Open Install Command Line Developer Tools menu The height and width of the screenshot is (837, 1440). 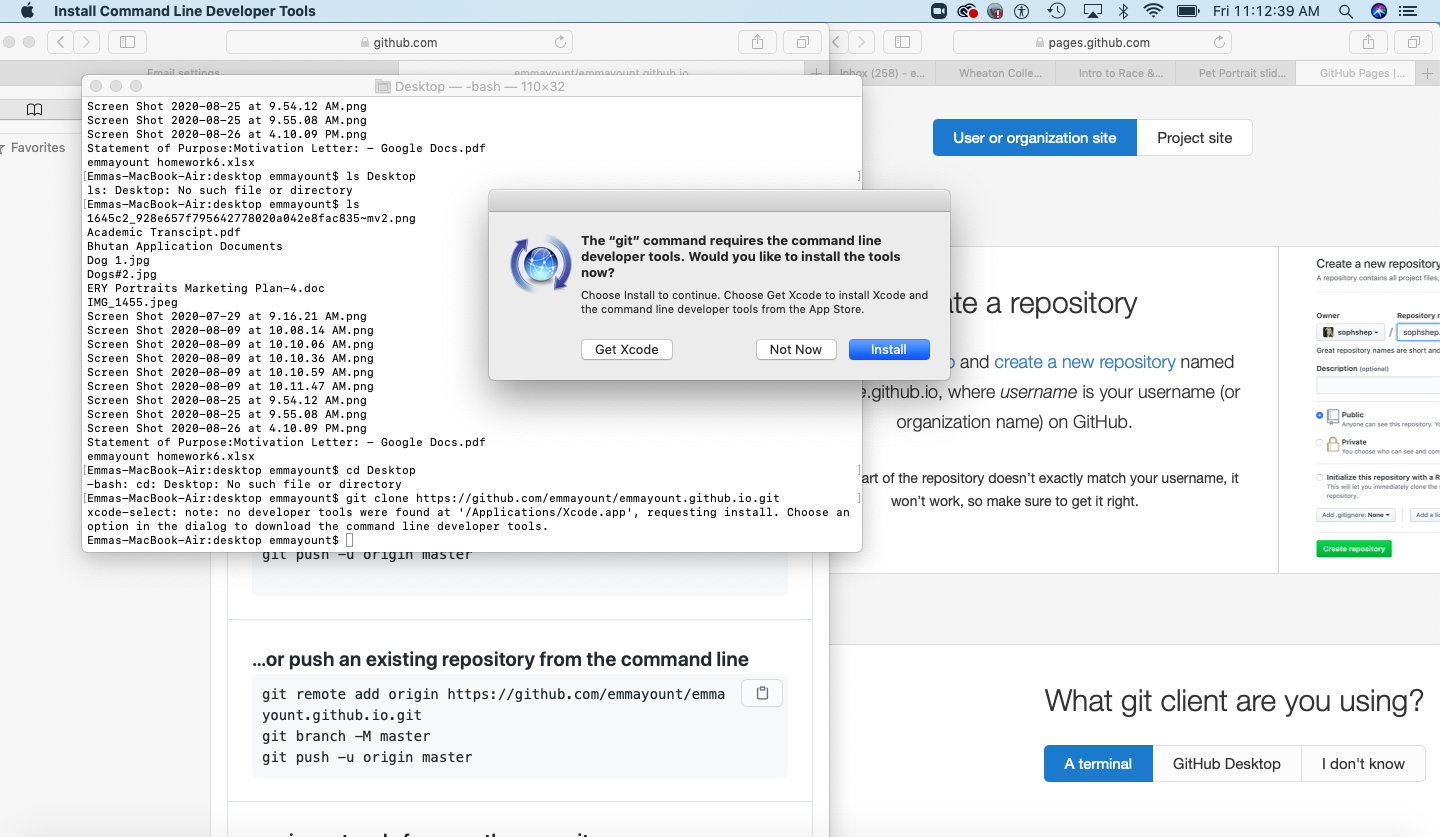click(x=185, y=11)
